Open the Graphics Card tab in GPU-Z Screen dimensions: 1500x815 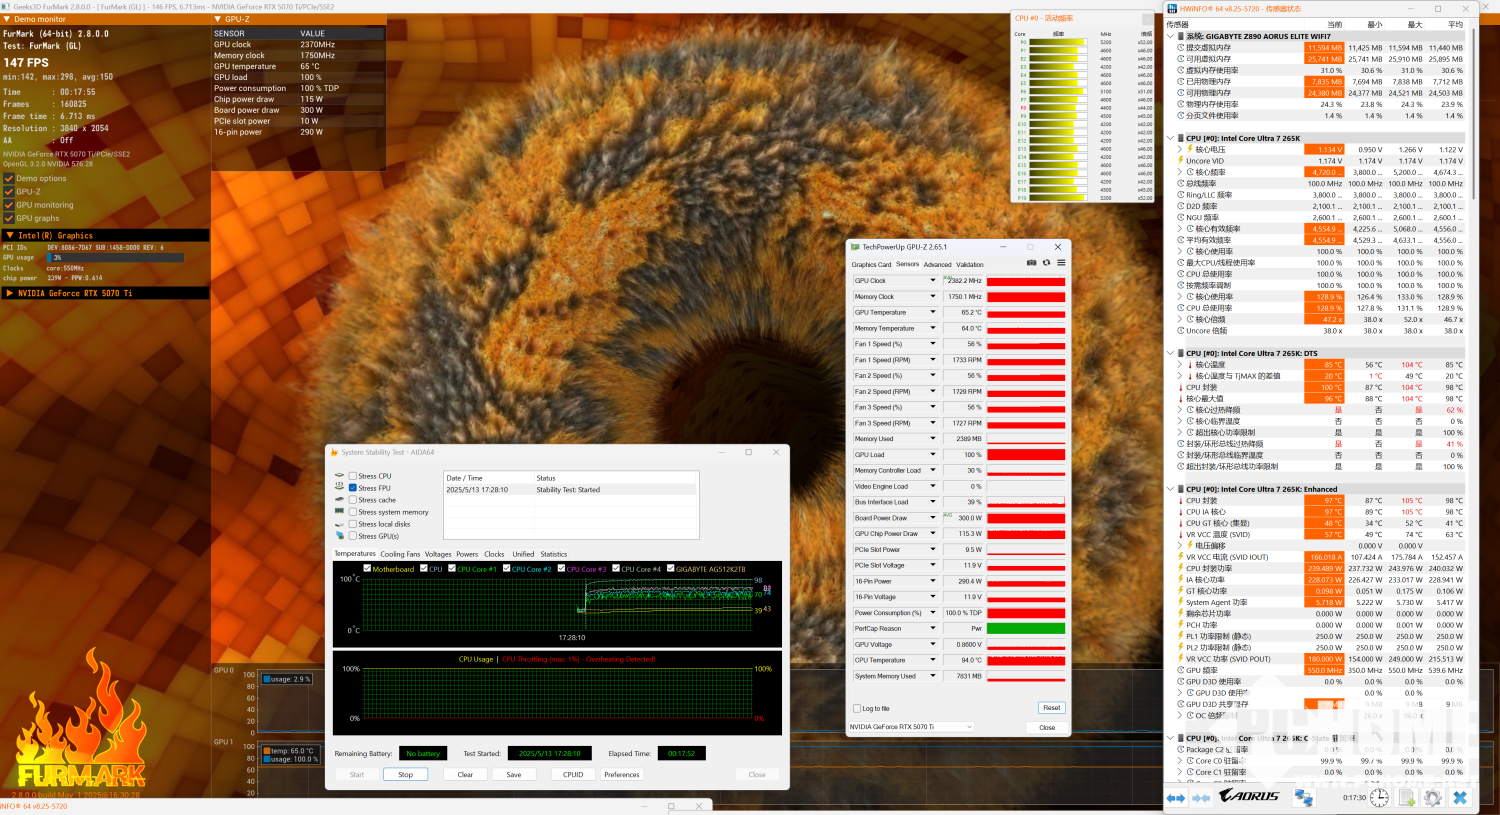click(871, 265)
